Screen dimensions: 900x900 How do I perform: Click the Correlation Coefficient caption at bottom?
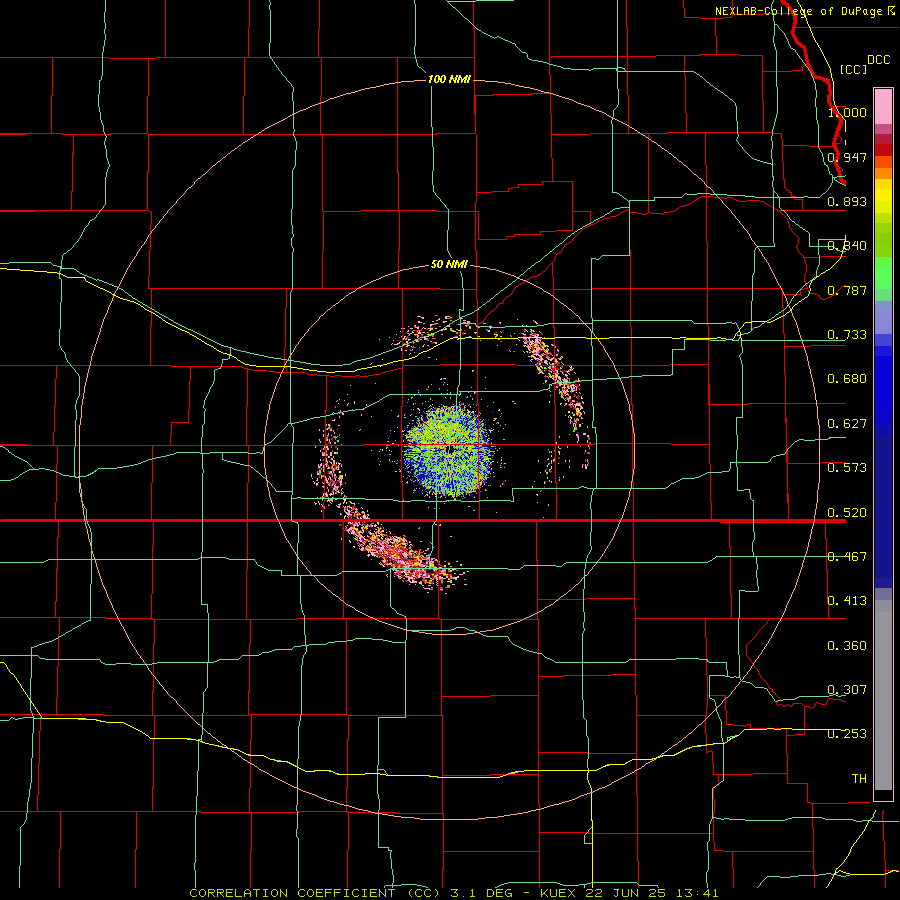click(453, 893)
